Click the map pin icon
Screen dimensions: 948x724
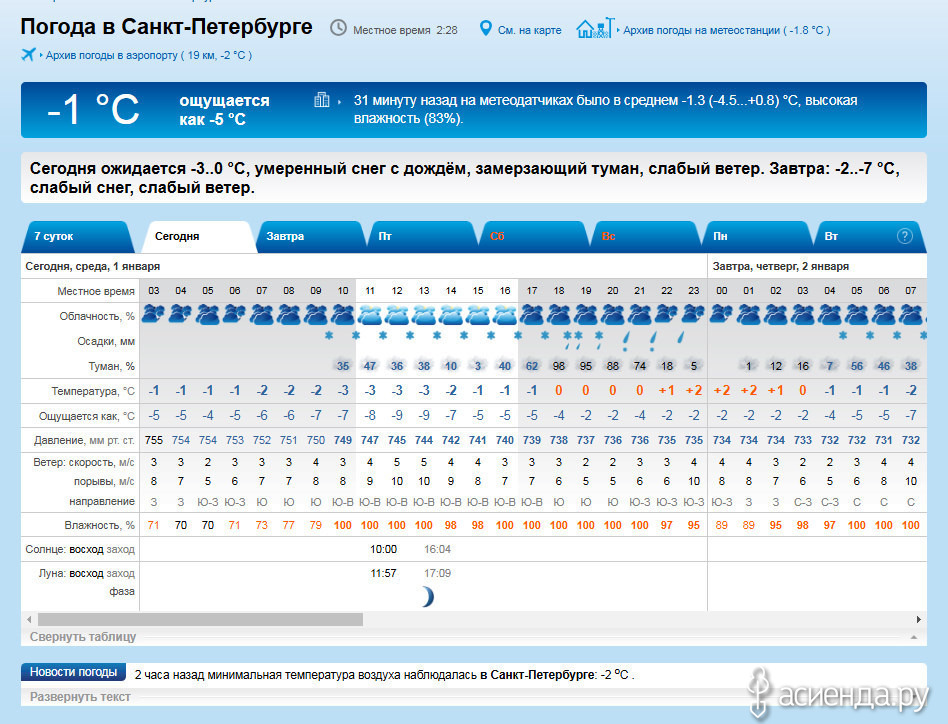point(485,28)
